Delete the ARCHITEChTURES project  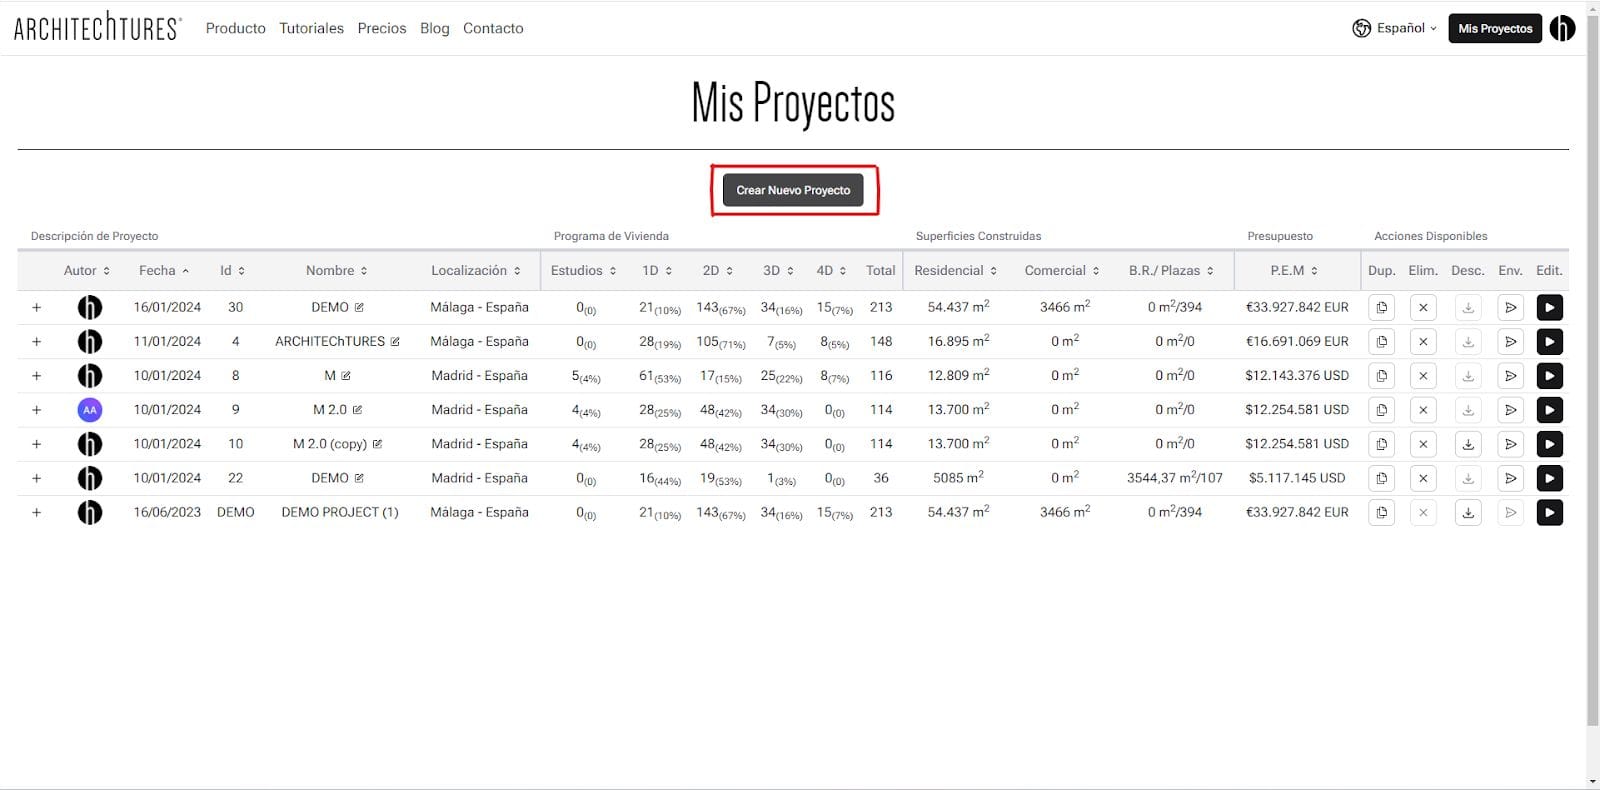[x=1423, y=342]
